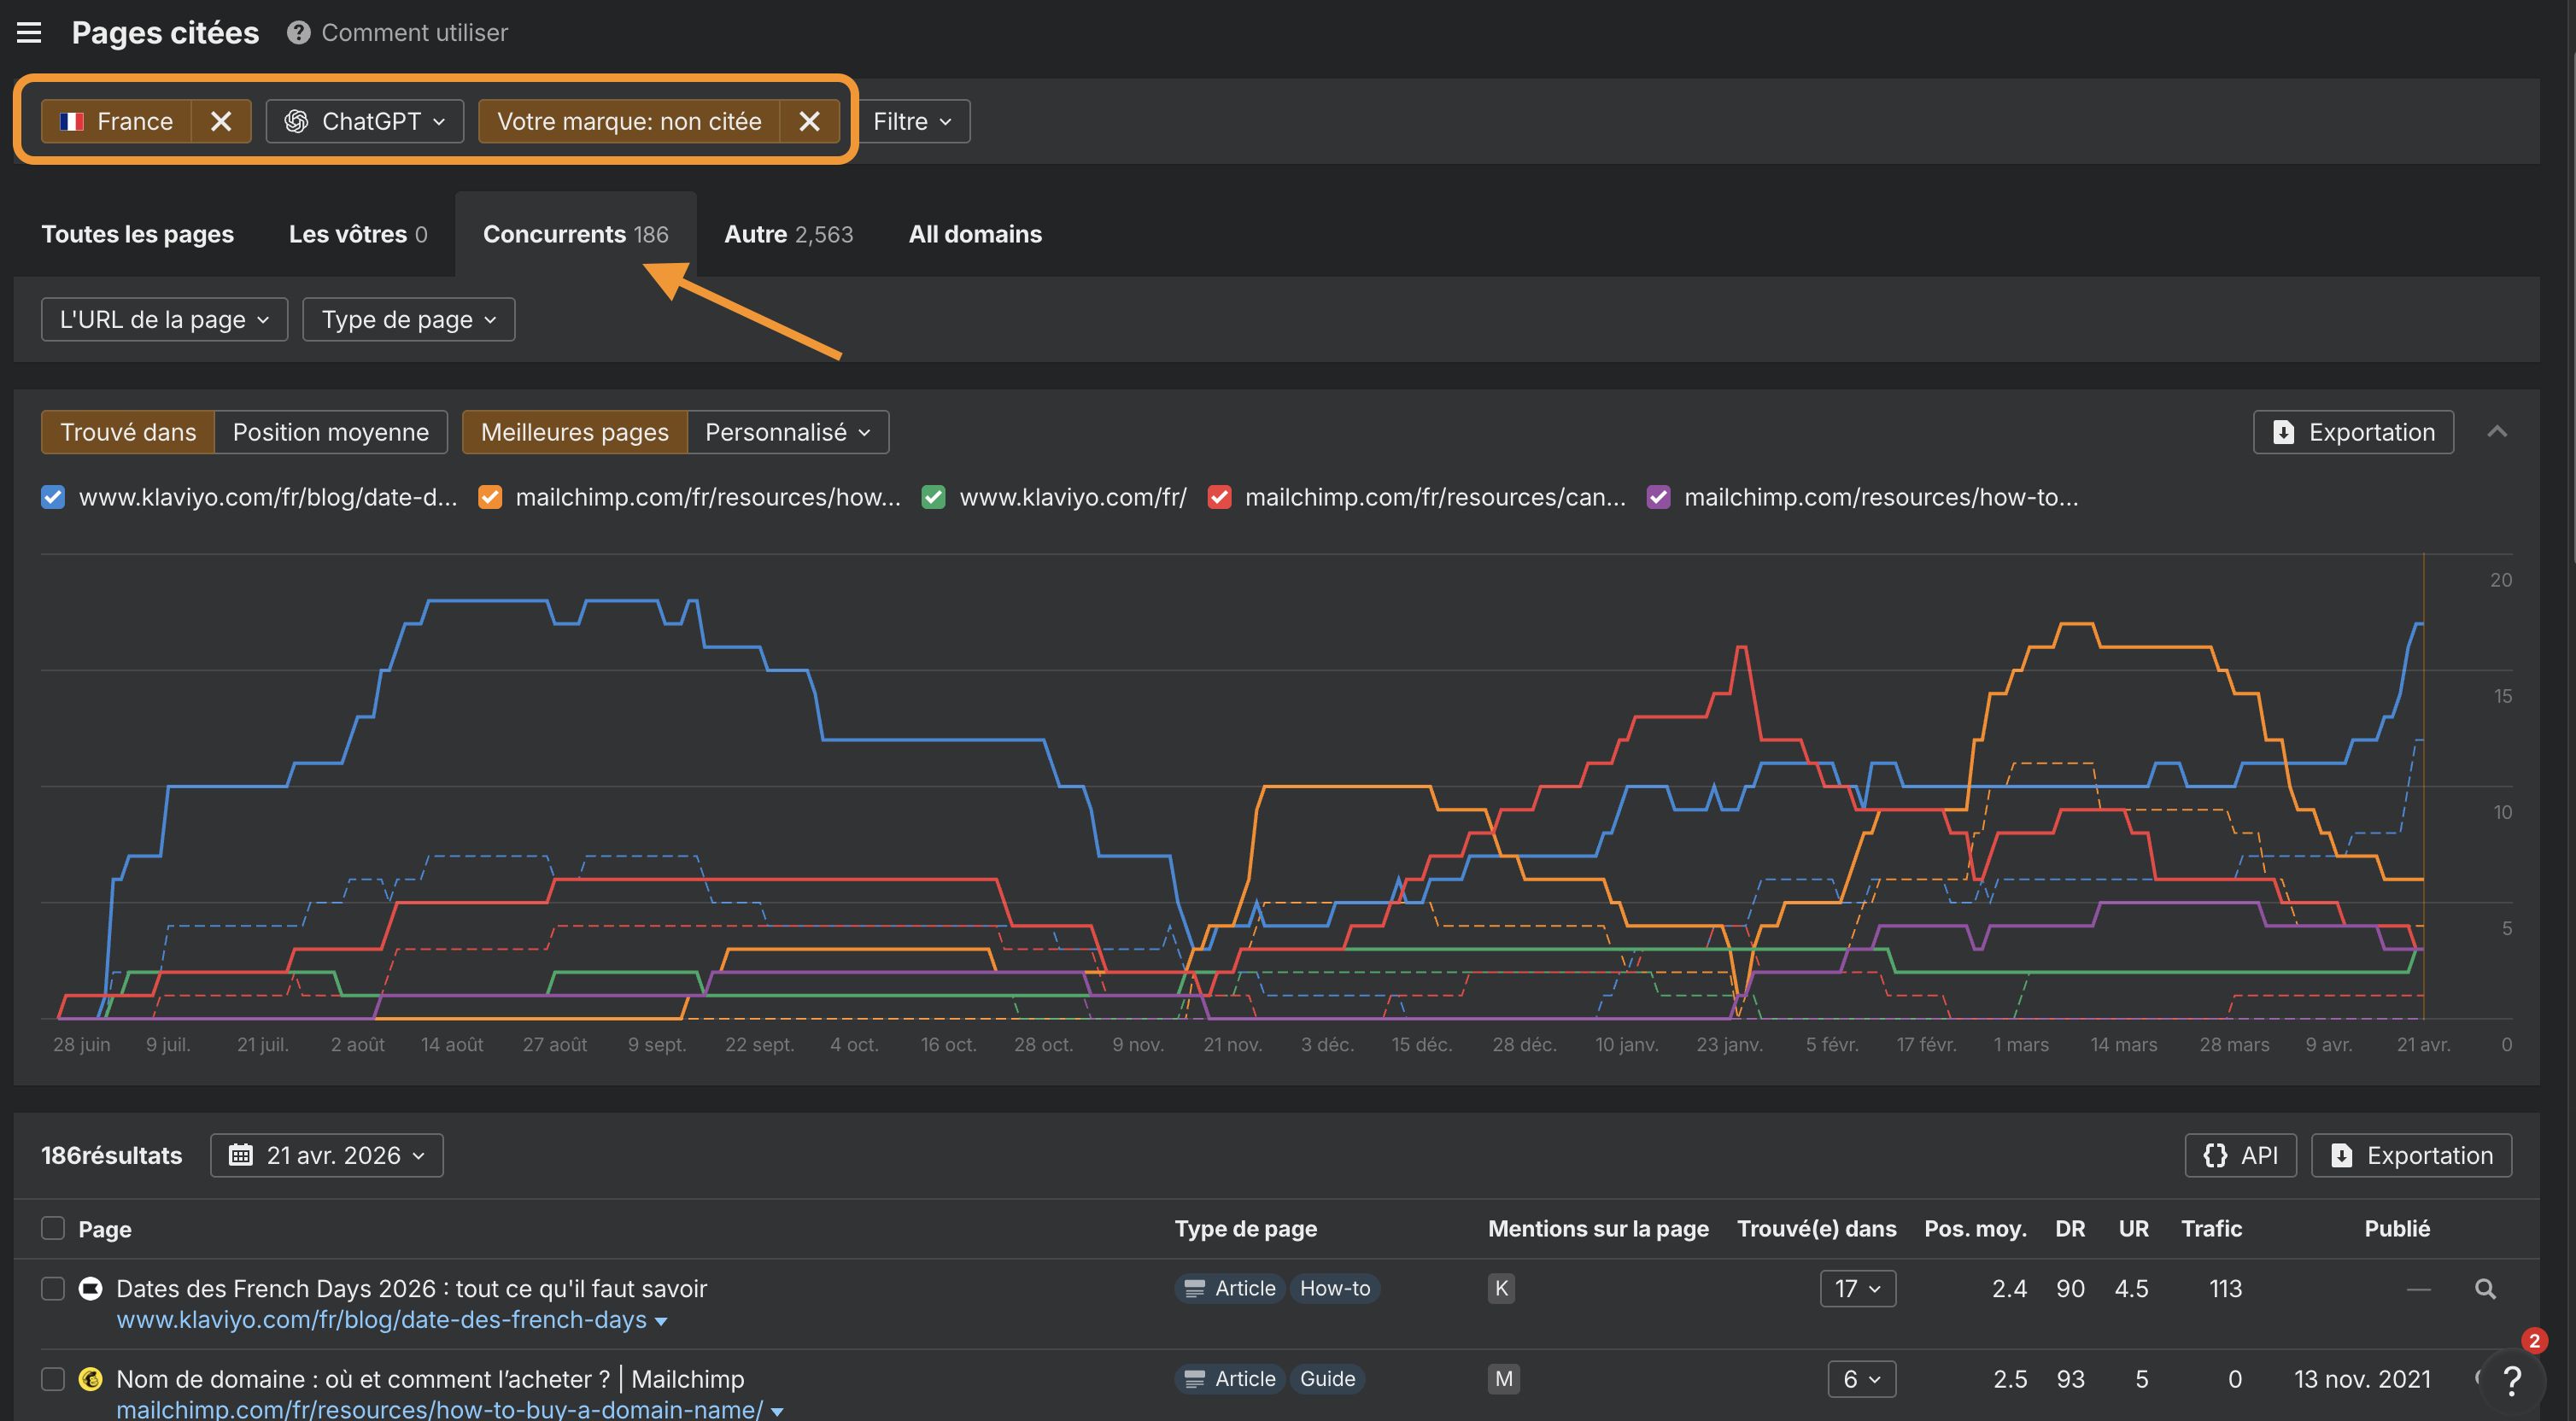The width and height of the screenshot is (2576, 1421).
Task: Open the 21 avr. 2026 date picker
Action: click(327, 1155)
